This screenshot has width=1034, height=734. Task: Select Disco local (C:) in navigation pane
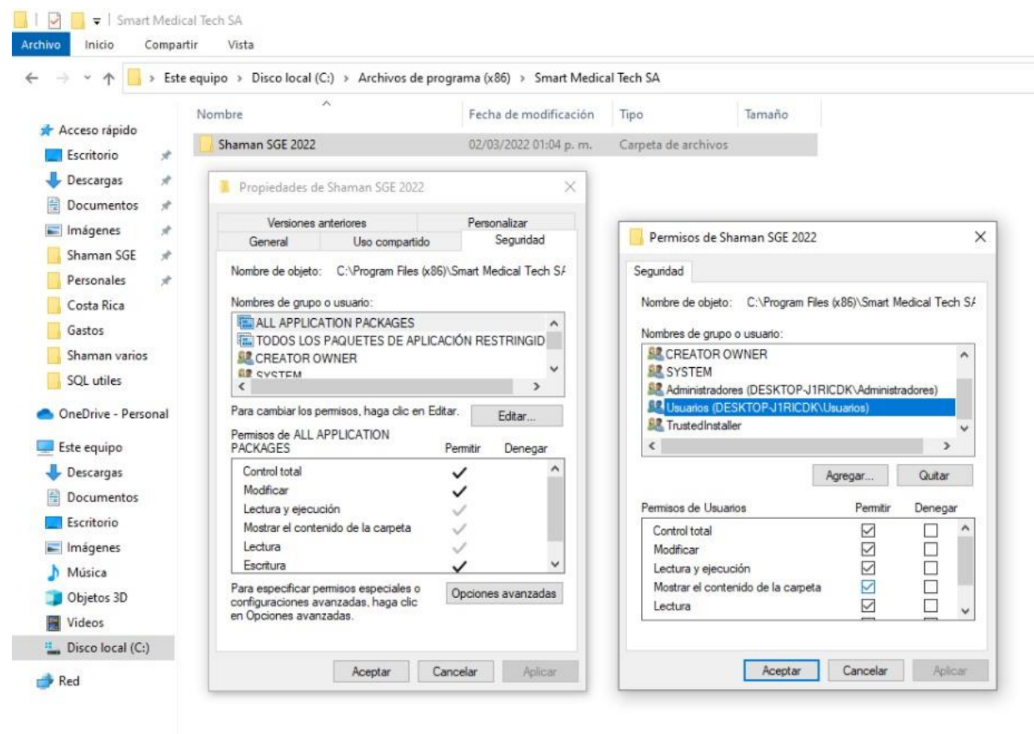pyautogui.click(x=93, y=648)
